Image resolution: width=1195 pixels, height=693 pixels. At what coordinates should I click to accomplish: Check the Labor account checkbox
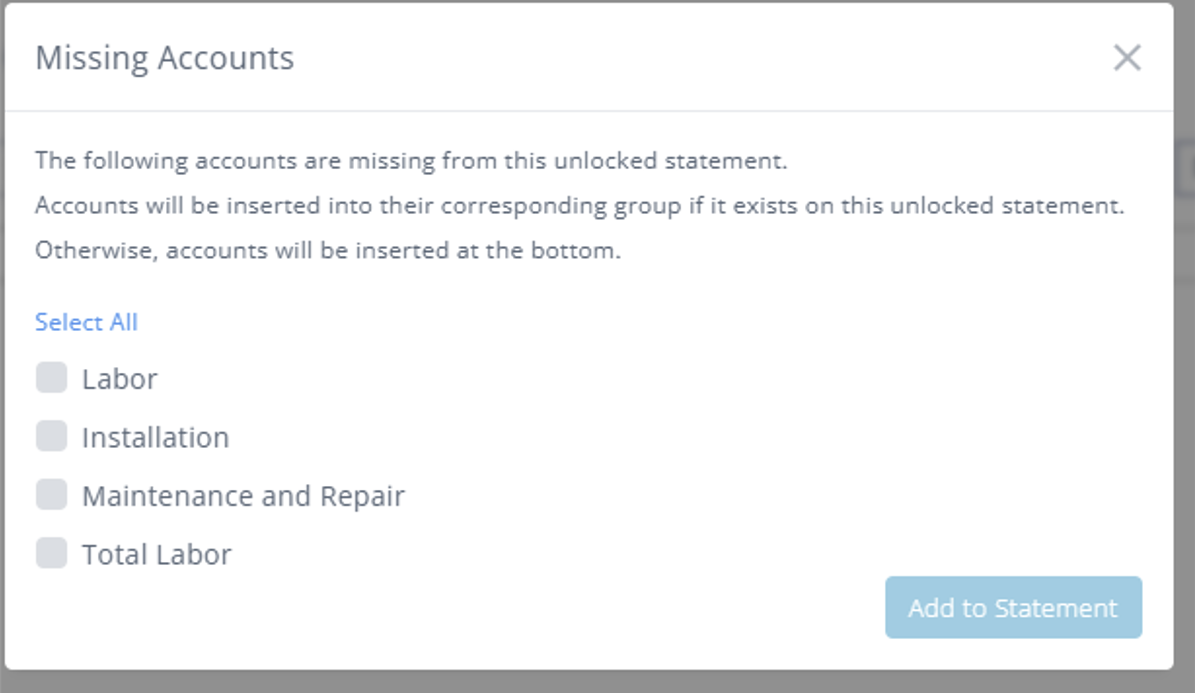pyautogui.click(x=51, y=378)
